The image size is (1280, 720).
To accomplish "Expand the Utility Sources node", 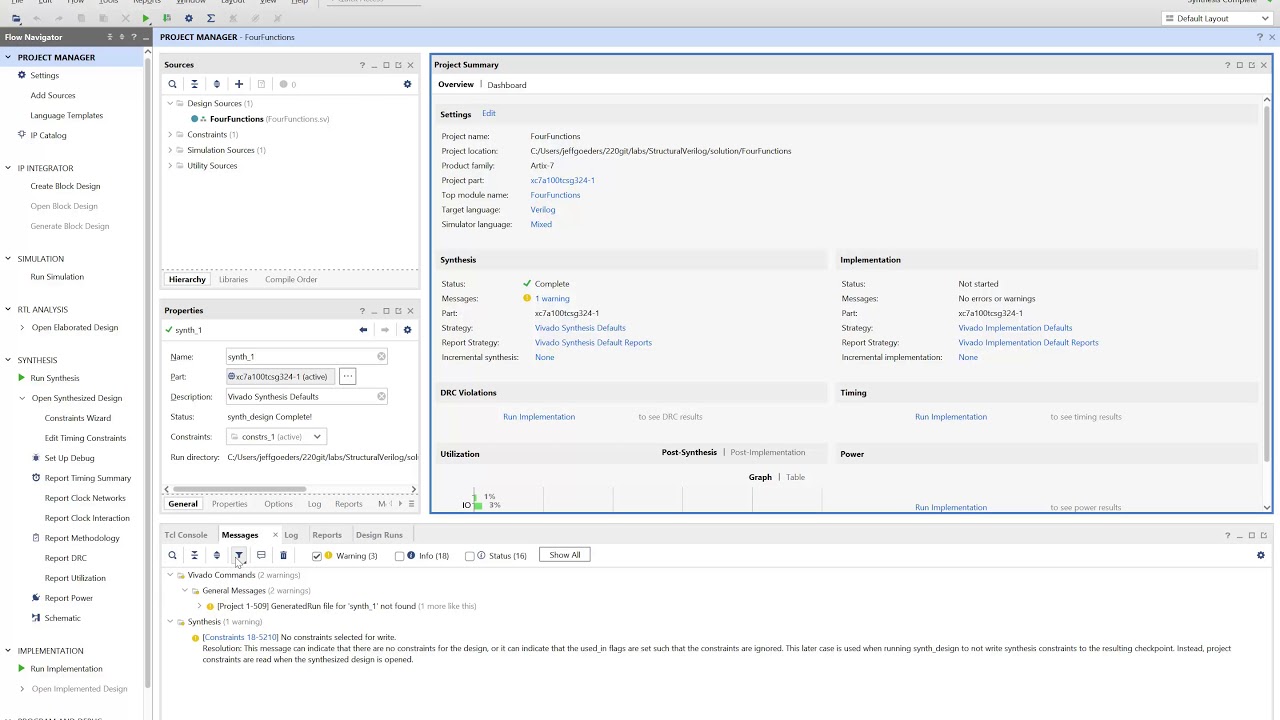I will tap(170, 165).
